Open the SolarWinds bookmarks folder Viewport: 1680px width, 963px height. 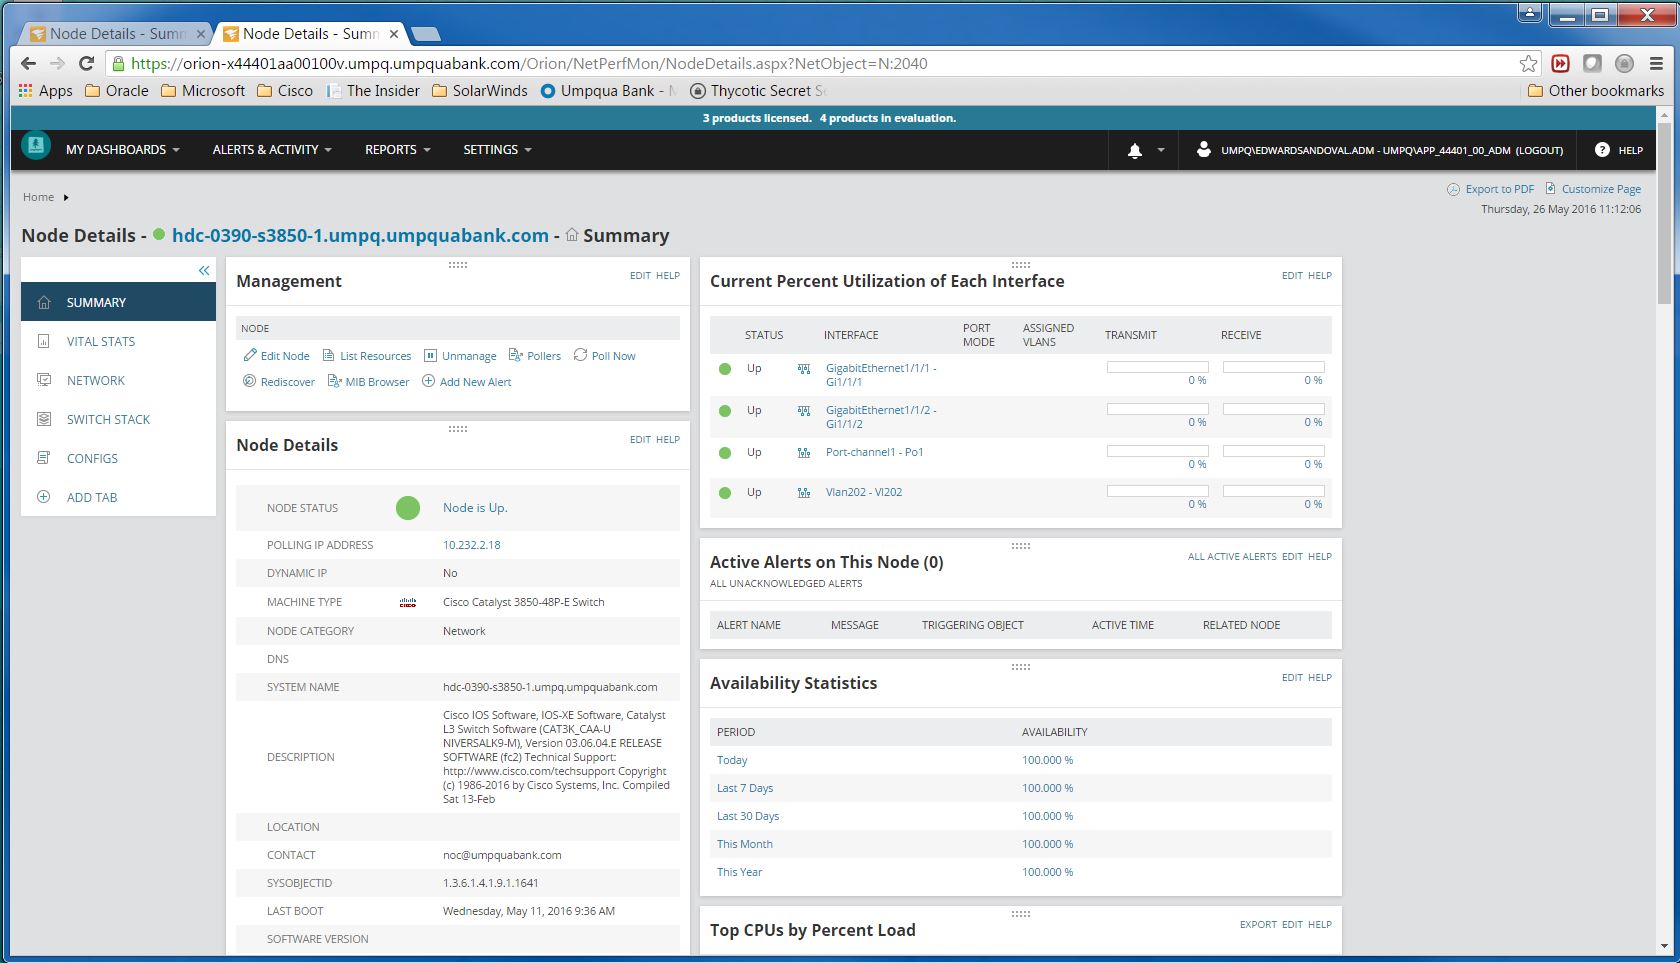click(480, 91)
